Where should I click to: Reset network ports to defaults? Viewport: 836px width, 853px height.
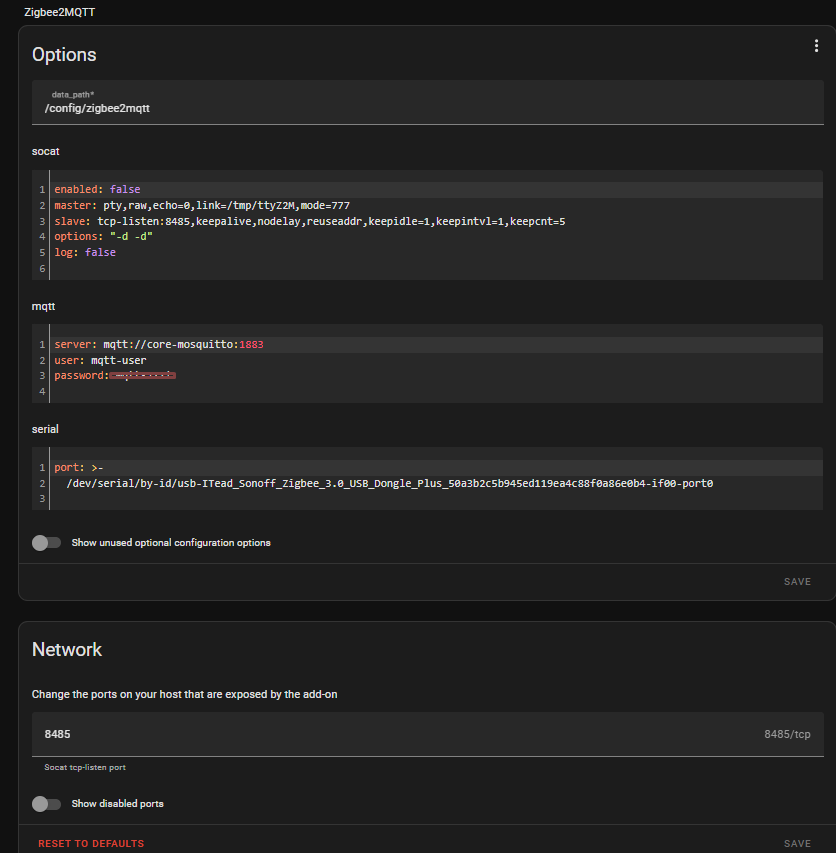(x=91, y=844)
